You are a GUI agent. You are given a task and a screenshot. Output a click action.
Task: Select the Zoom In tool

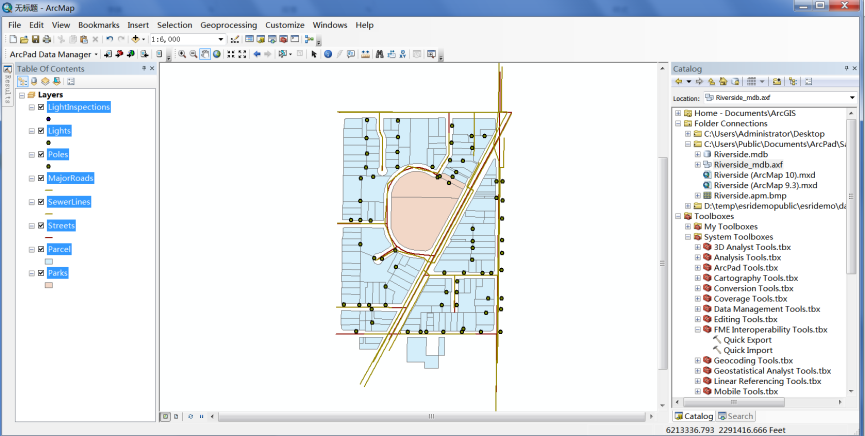pos(182,54)
